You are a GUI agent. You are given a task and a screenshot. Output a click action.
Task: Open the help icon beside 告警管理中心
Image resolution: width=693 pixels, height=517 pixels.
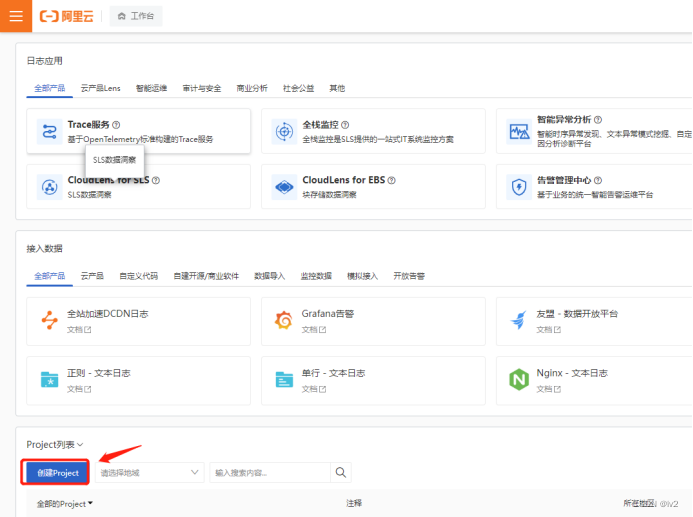(598, 180)
